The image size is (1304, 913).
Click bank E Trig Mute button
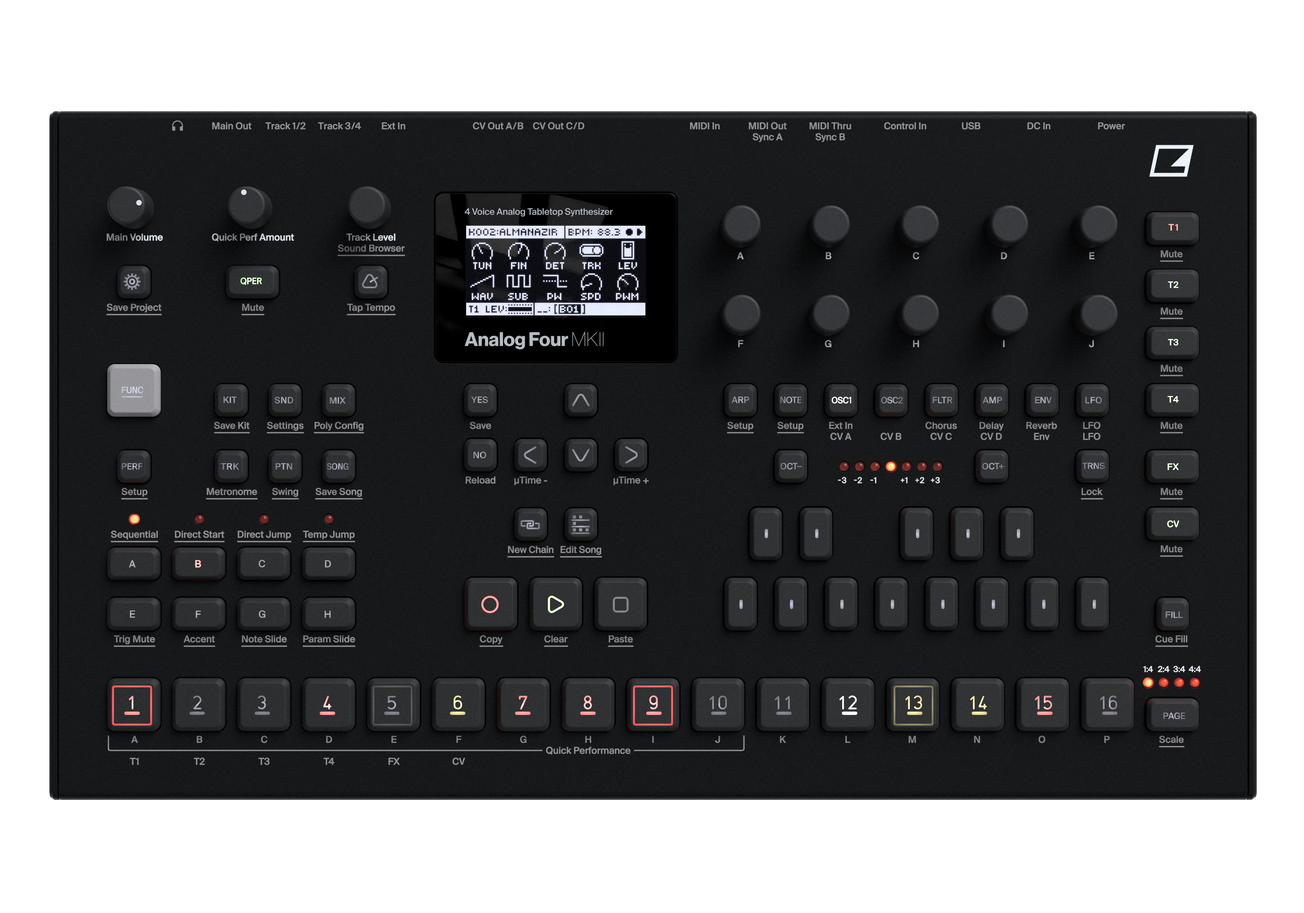[x=133, y=614]
